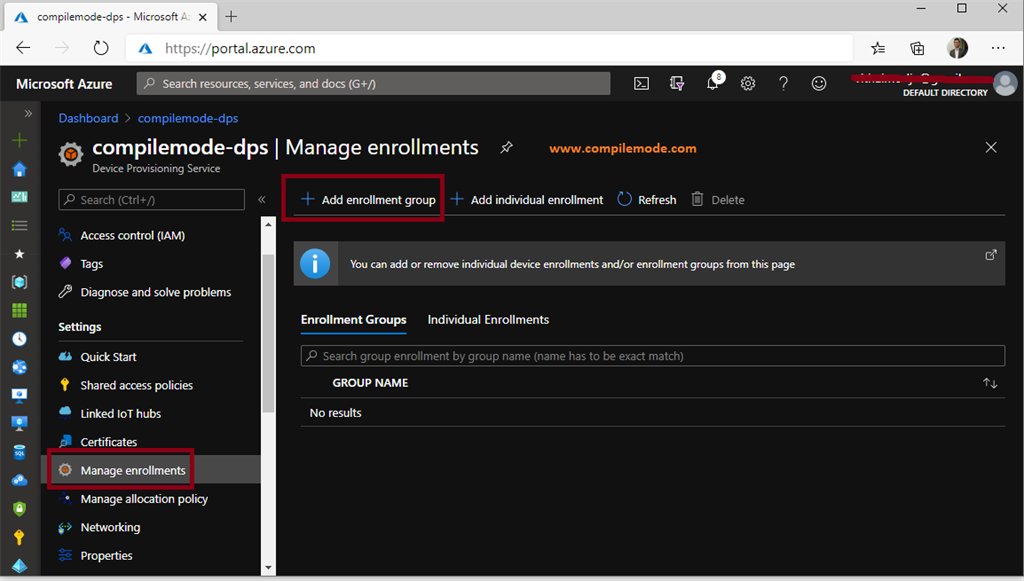Click the Refresh toolbar button
Viewport: 1024px width, 581px height.
(x=646, y=199)
